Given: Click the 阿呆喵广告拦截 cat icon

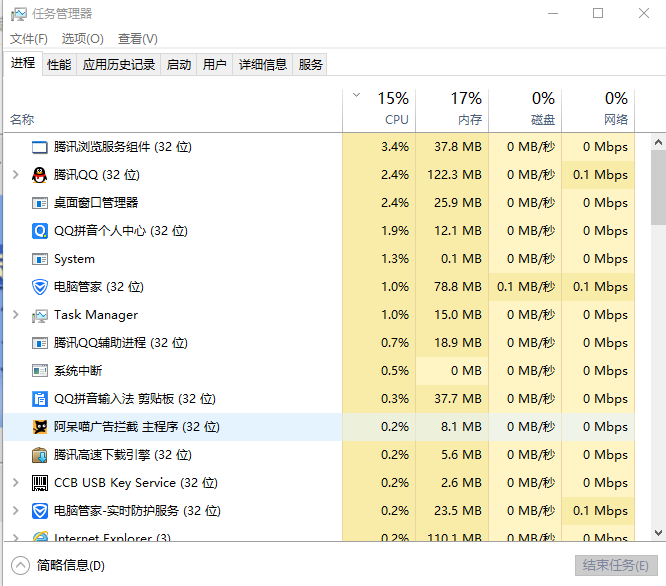Looking at the screenshot, I should (40, 427).
